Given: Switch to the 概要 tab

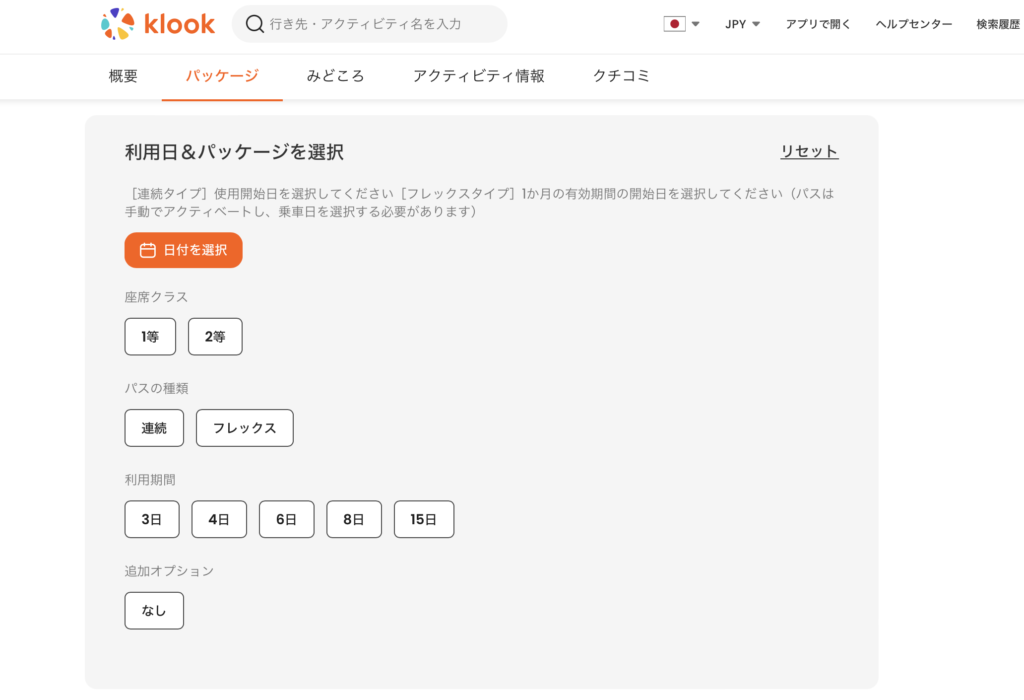Looking at the screenshot, I should tap(123, 76).
